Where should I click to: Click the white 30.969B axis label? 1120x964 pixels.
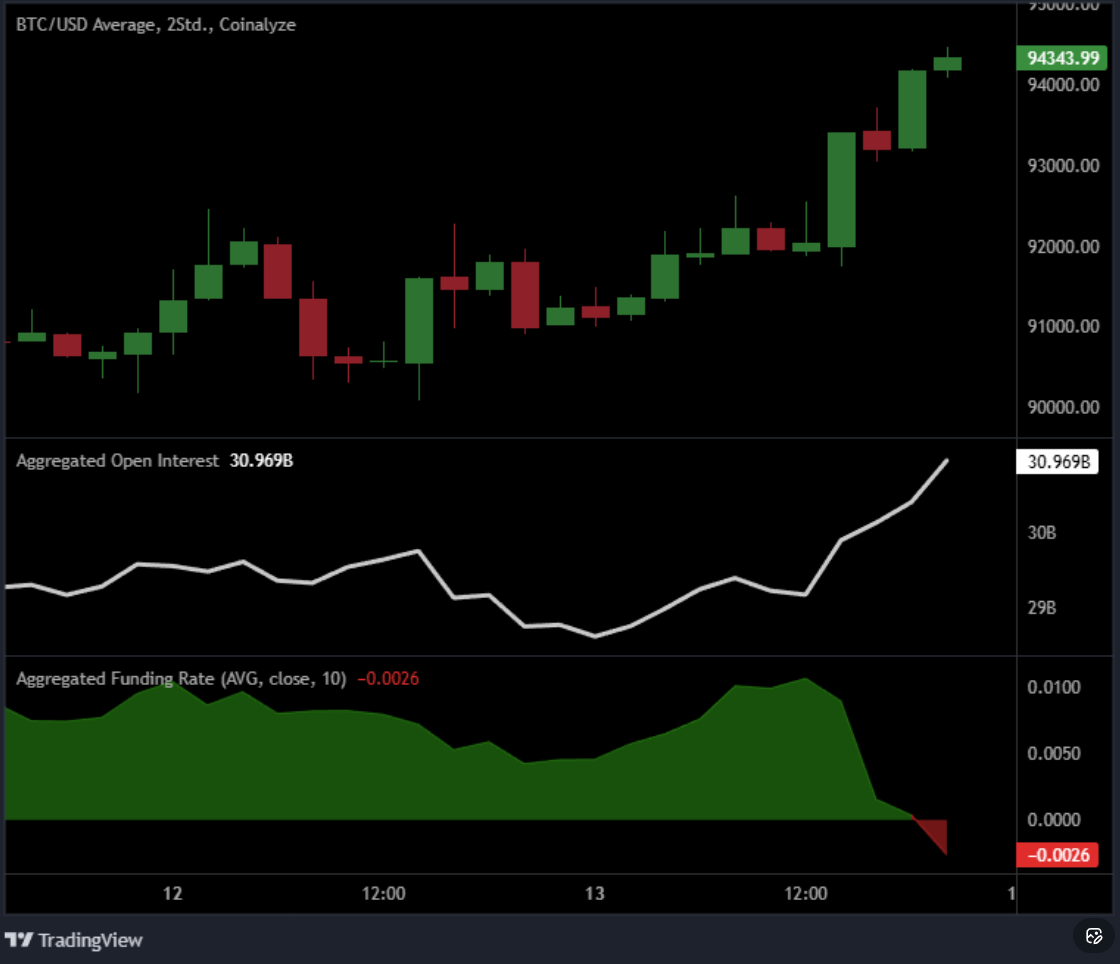coord(1057,462)
